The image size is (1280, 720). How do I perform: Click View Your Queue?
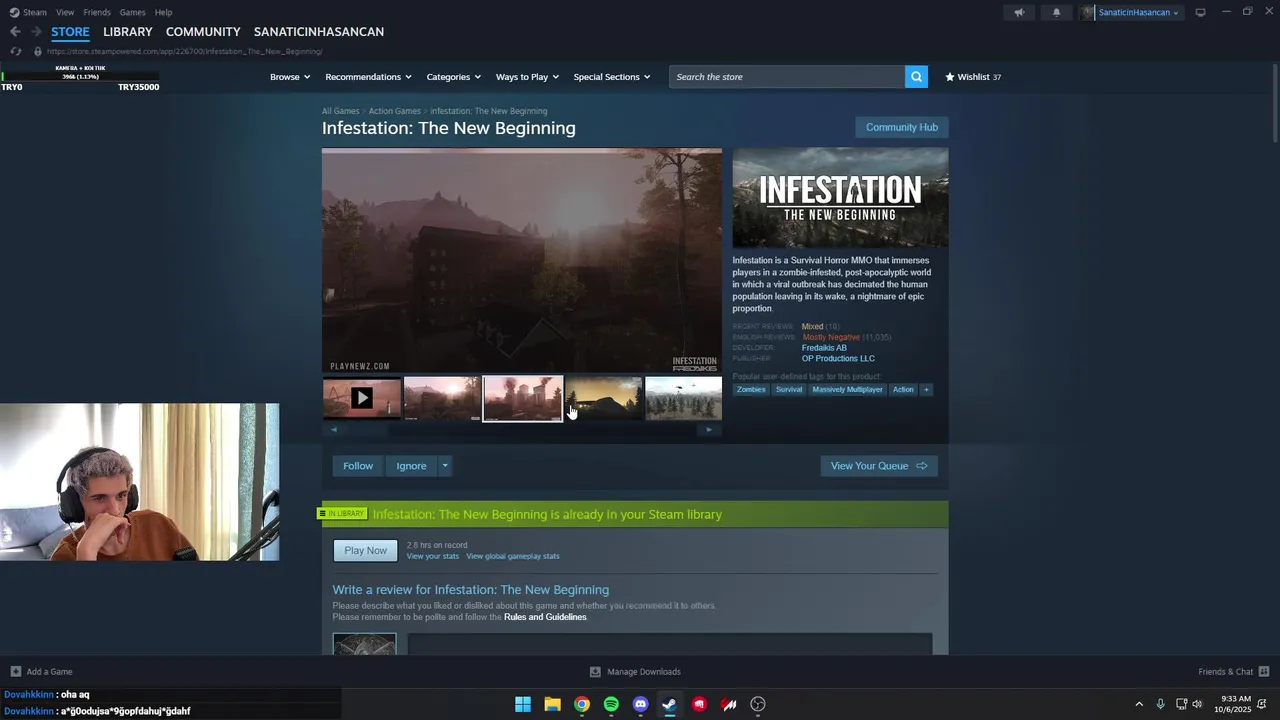pos(879,466)
